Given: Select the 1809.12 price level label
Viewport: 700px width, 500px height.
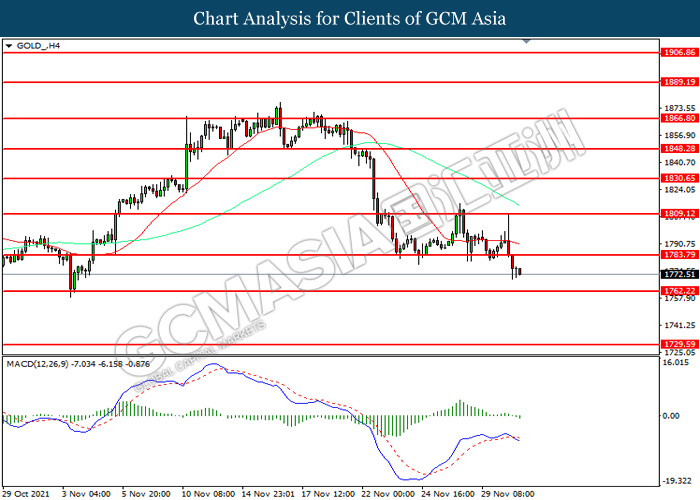Looking at the screenshot, I should point(679,213).
